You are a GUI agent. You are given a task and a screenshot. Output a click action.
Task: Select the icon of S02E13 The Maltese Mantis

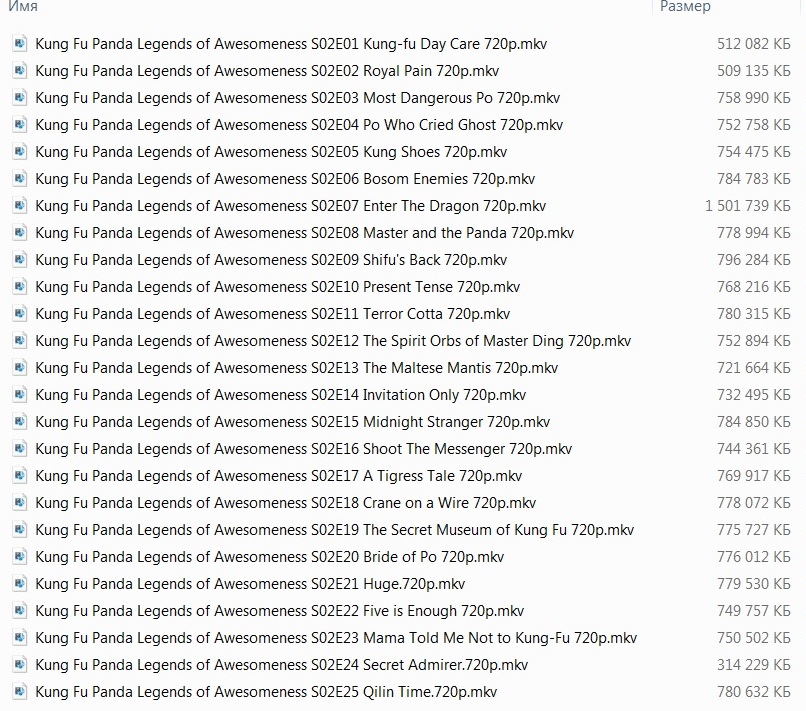click(x=20, y=368)
